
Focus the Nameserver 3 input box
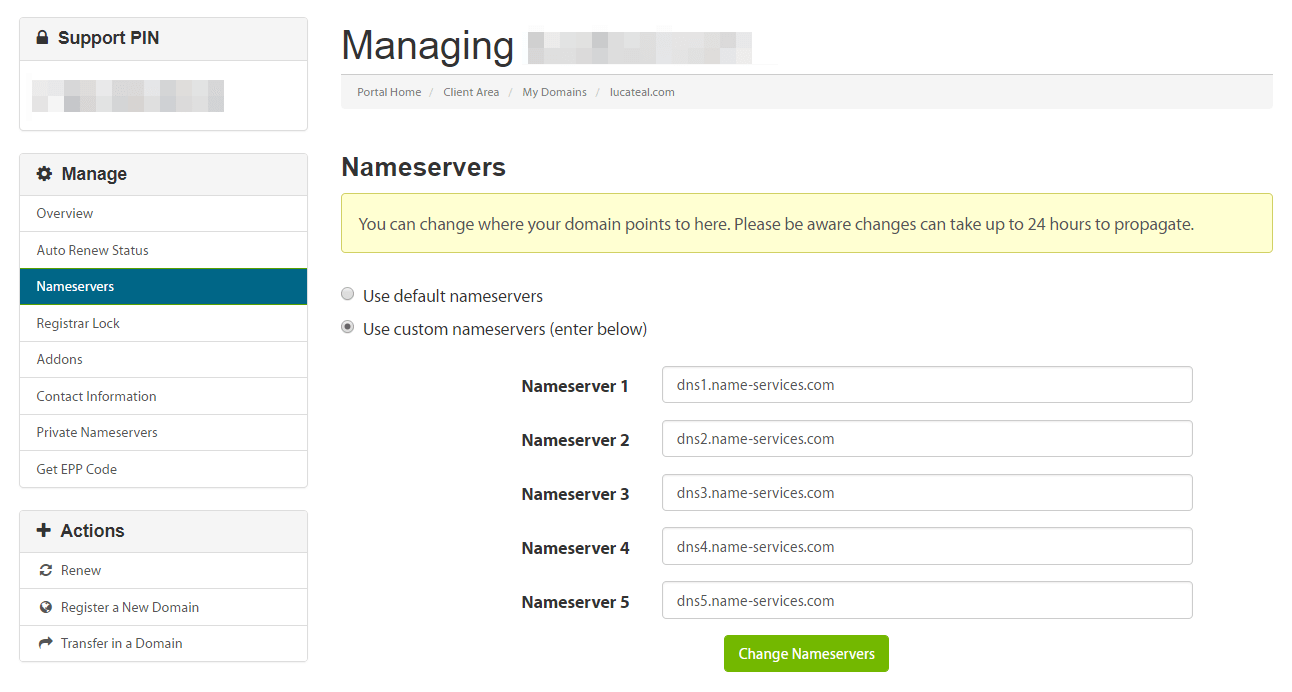[x=926, y=493]
